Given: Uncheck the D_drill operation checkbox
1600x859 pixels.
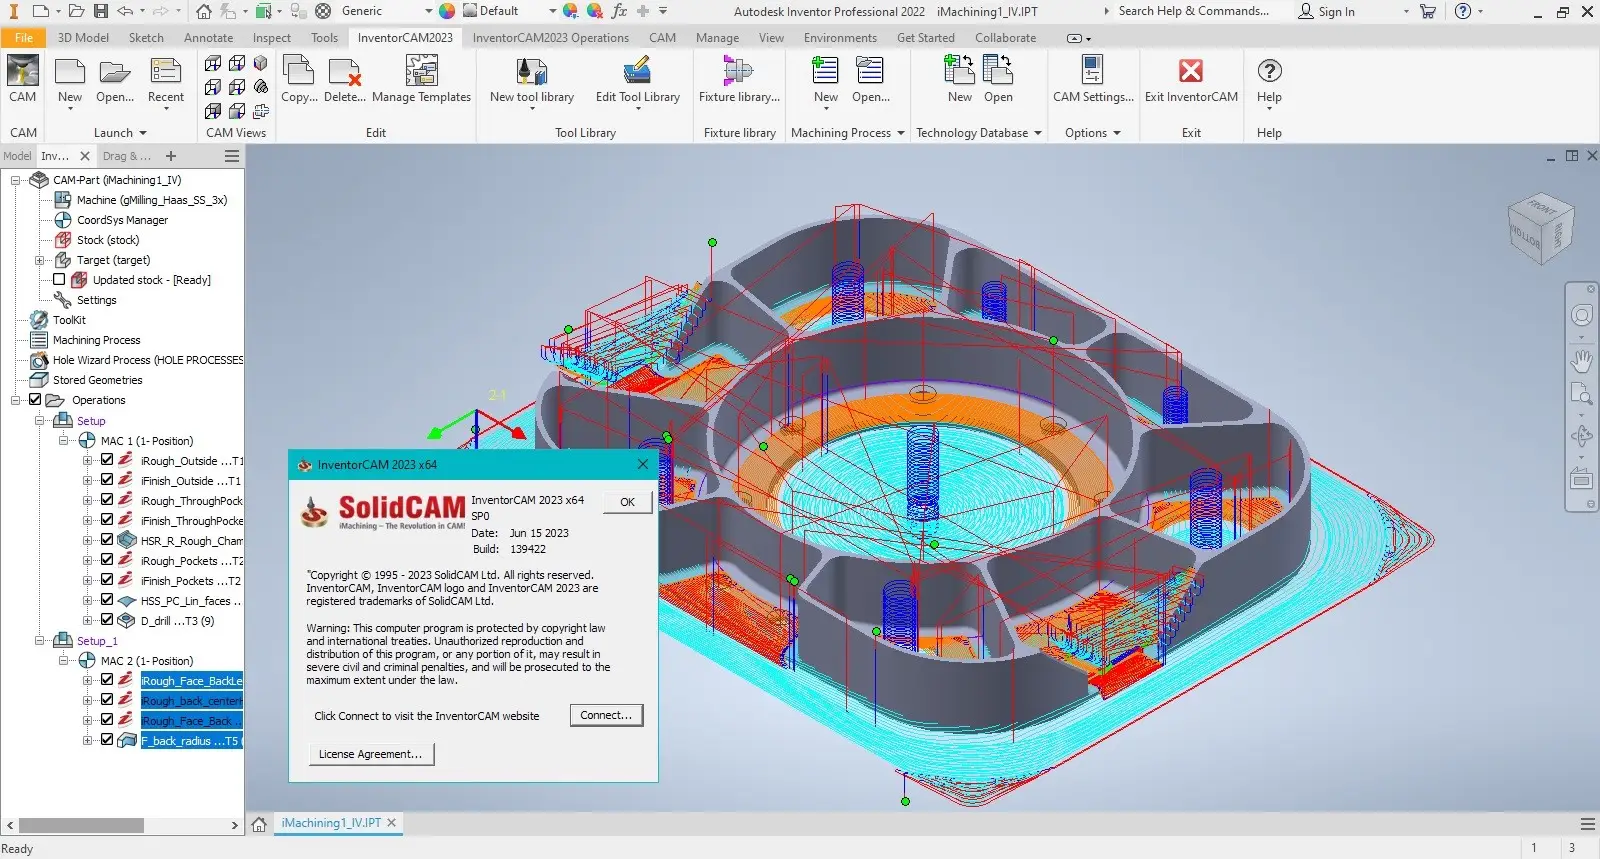Looking at the screenshot, I should pos(107,620).
